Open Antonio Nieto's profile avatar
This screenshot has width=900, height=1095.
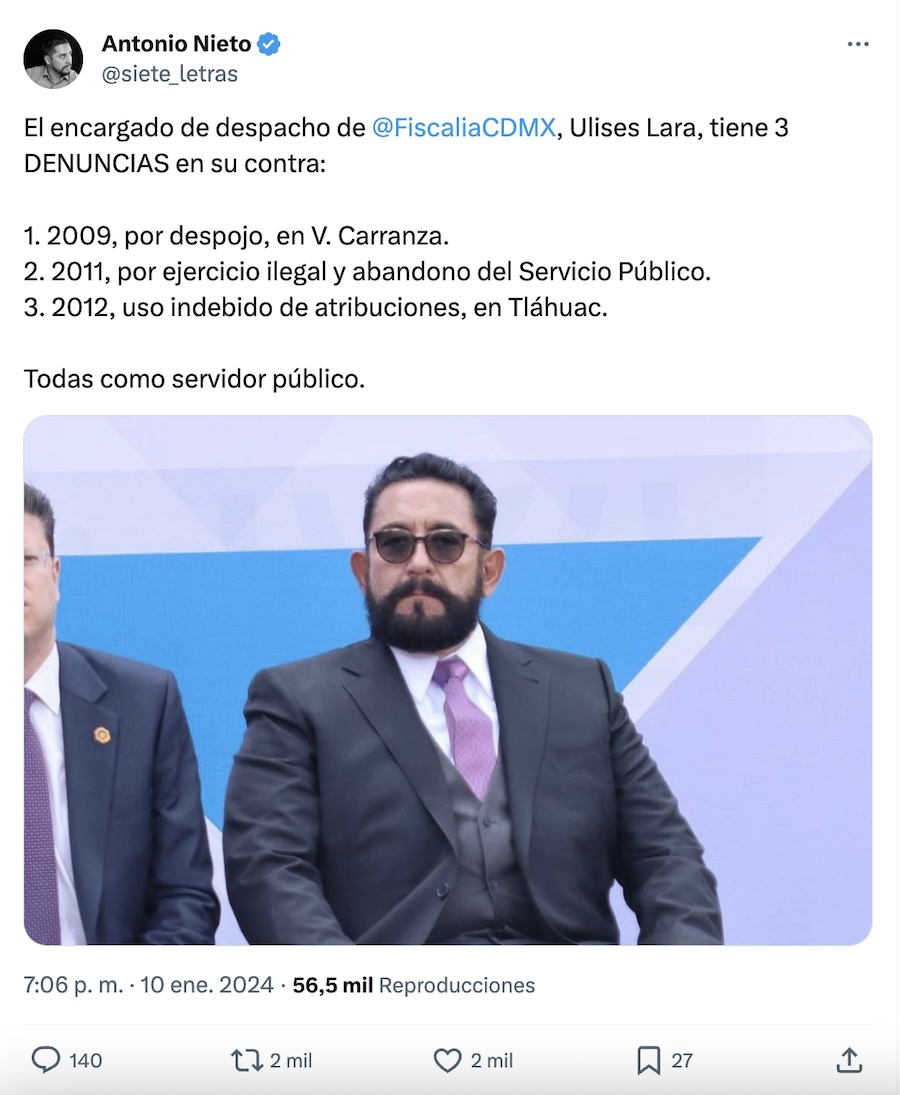[x=53, y=59]
